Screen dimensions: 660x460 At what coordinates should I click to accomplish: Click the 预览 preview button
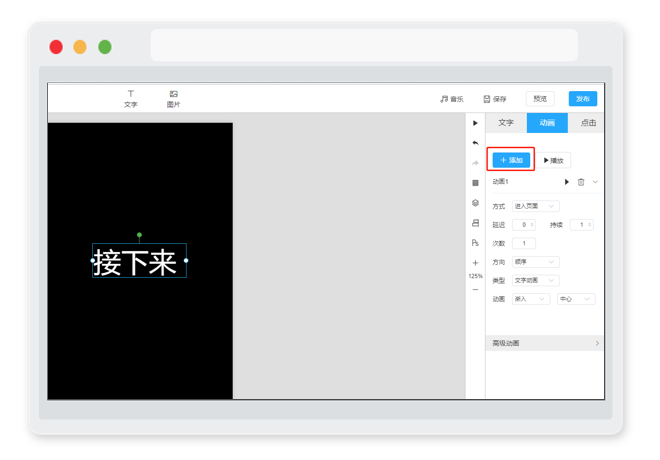(x=540, y=99)
